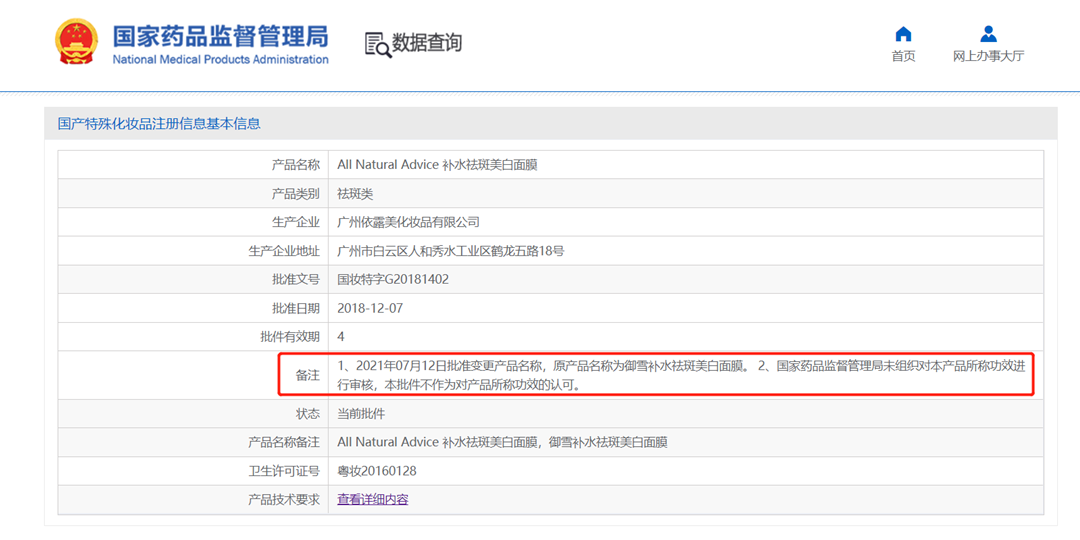Select 国妆特字G20181402 value
The image size is (1080, 540).
pos(393,279)
